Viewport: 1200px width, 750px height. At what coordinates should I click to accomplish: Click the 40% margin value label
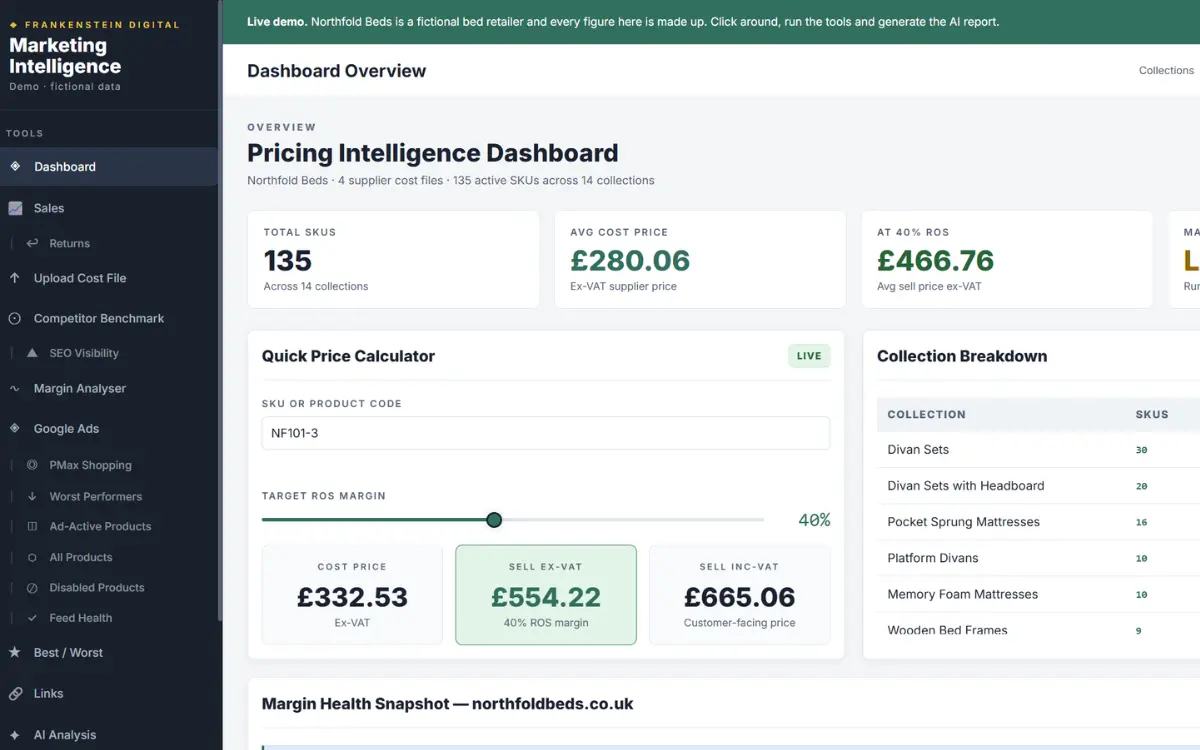point(814,520)
